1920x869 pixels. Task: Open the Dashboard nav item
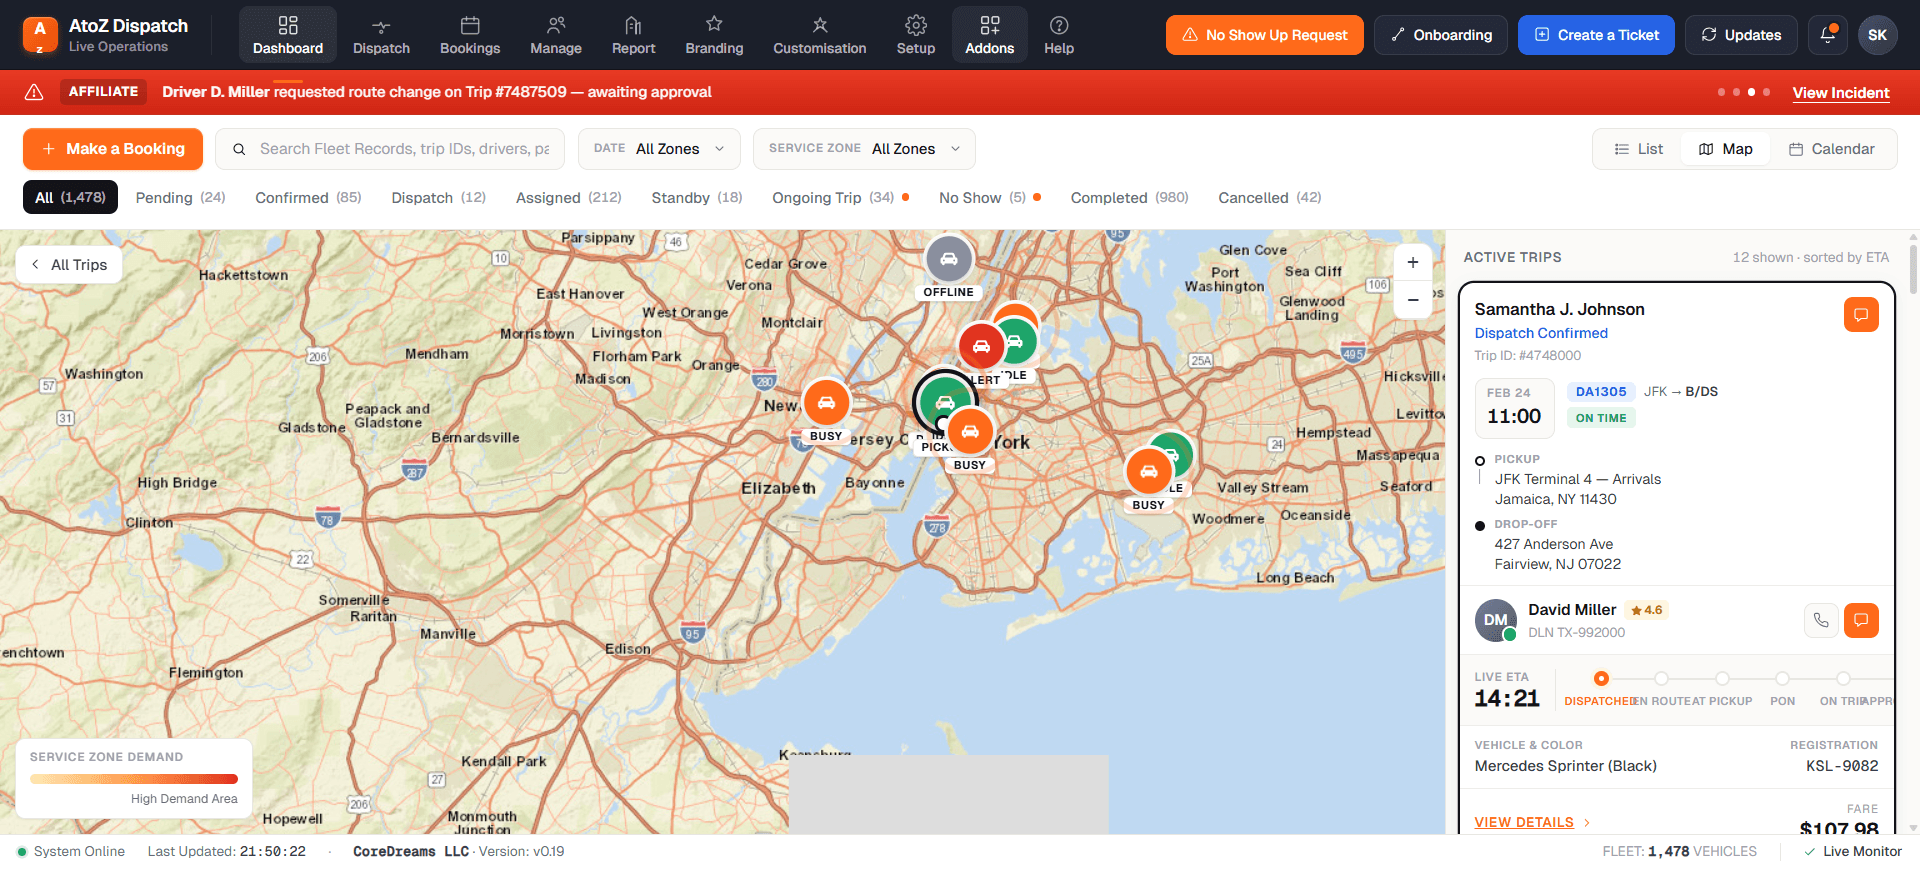pos(288,35)
